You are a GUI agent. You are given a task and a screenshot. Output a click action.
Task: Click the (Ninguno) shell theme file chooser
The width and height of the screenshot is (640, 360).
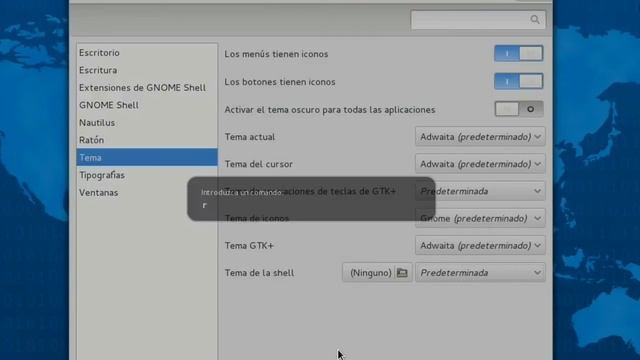point(377,273)
